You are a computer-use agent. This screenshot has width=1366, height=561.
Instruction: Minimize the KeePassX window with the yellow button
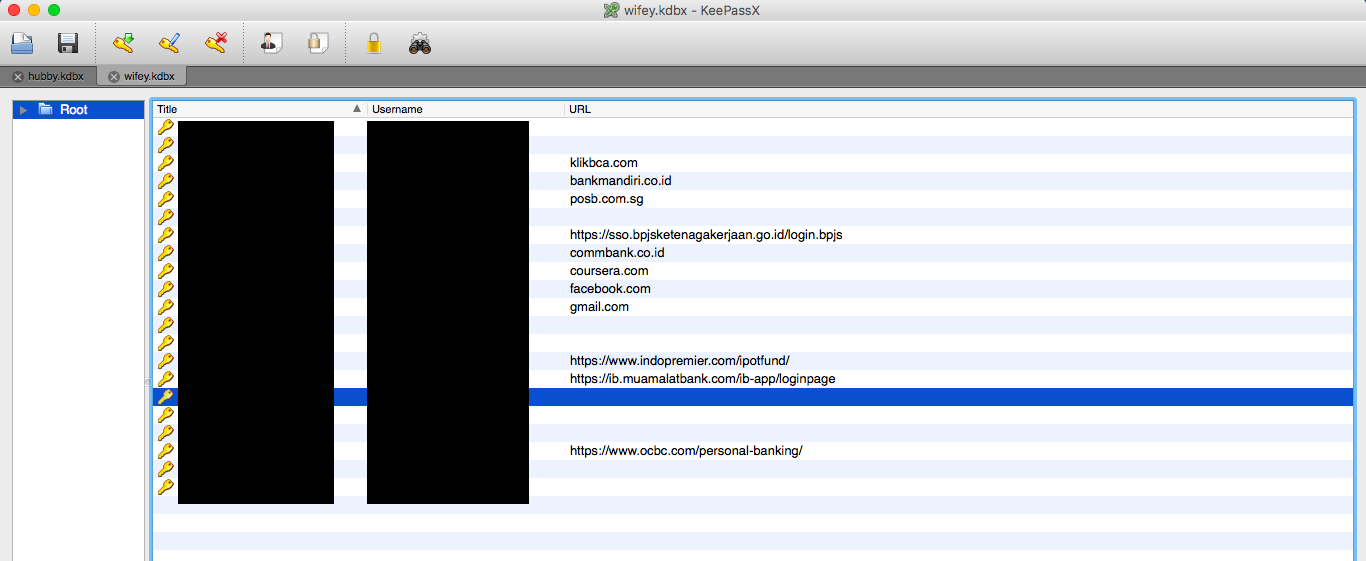(x=34, y=10)
